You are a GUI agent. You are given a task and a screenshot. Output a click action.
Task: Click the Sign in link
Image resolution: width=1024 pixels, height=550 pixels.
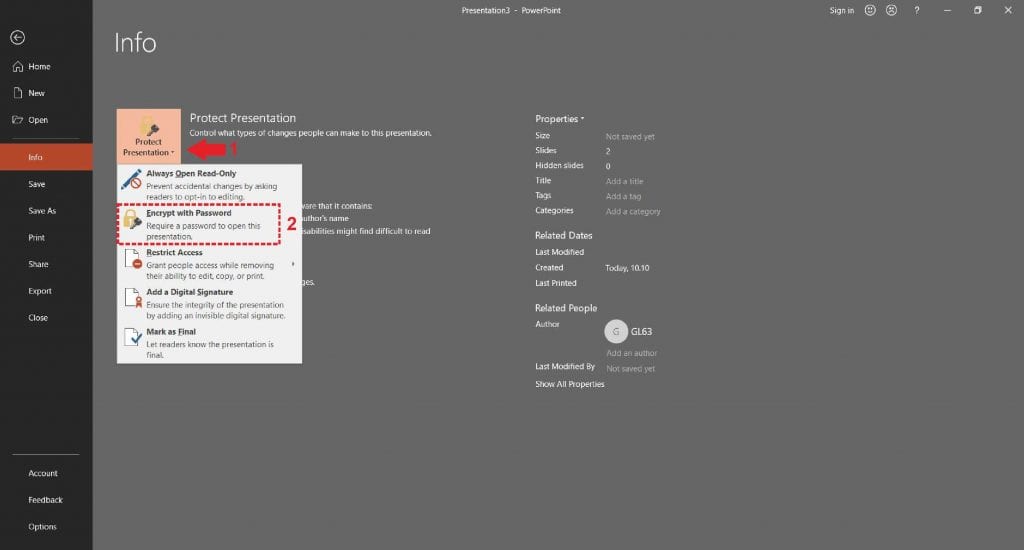(842, 10)
